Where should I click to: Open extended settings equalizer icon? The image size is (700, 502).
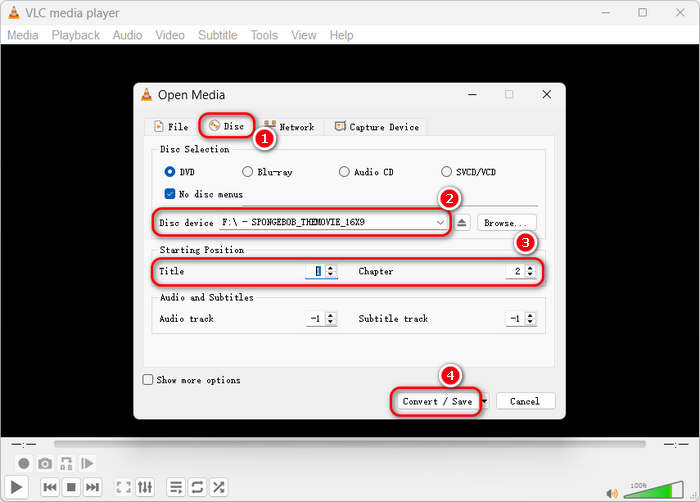[145, 487]
